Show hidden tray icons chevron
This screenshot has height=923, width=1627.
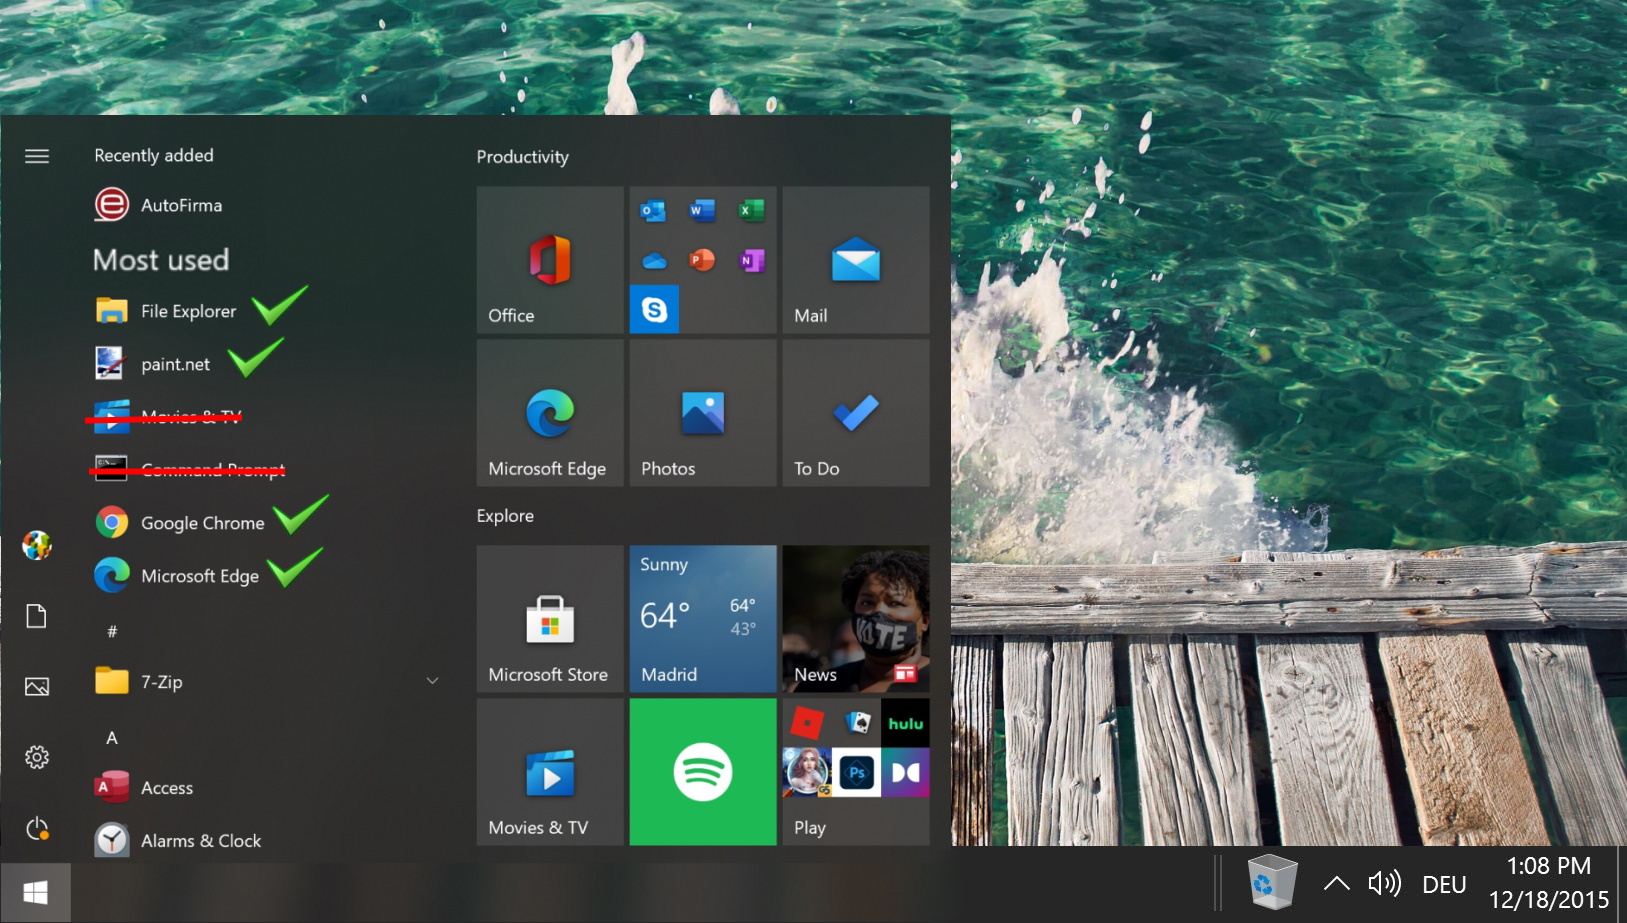coord(1336,883)
